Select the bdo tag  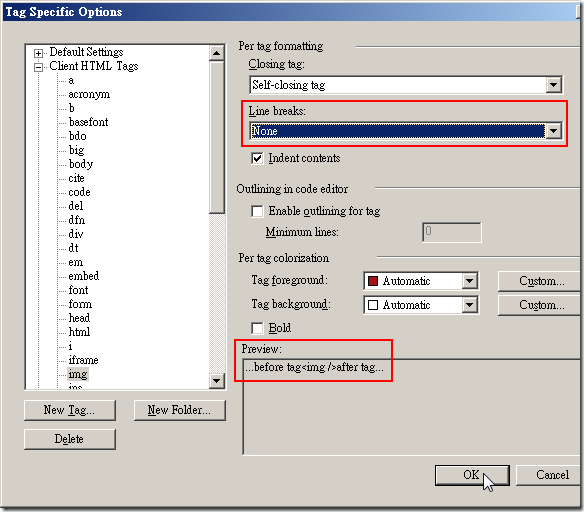[77, 136]
